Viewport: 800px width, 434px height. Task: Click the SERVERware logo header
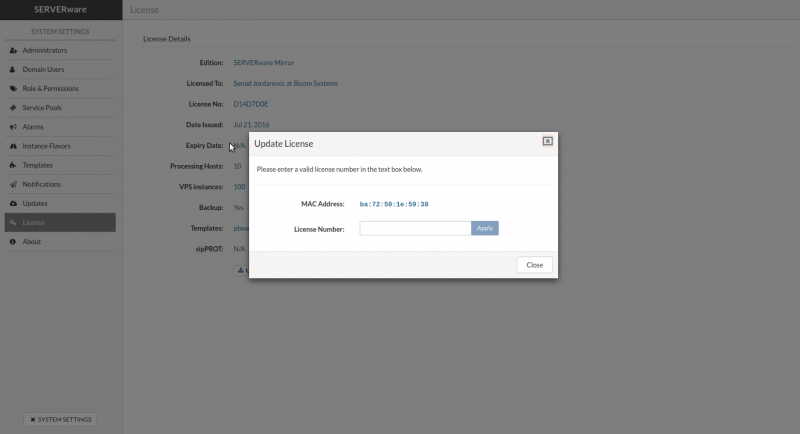pyautogui.click(x=60, y=10)
